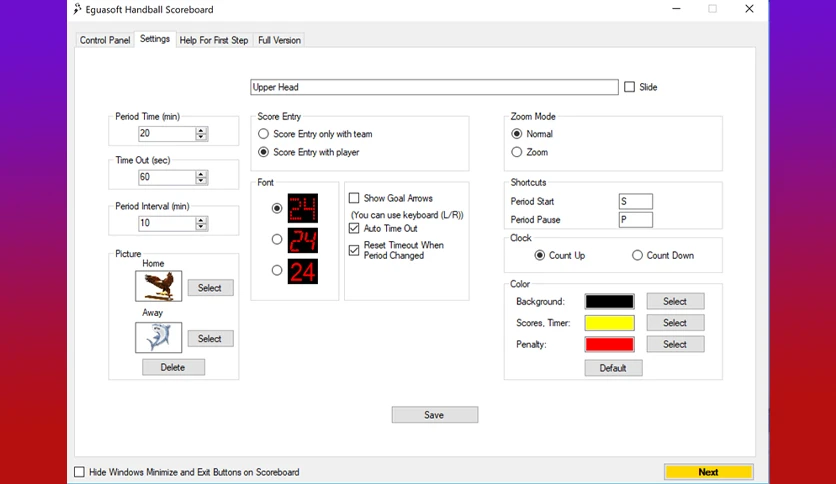Click the Home team eagle picture
Viewport: 836px width, 484px height.
[158, 286]
